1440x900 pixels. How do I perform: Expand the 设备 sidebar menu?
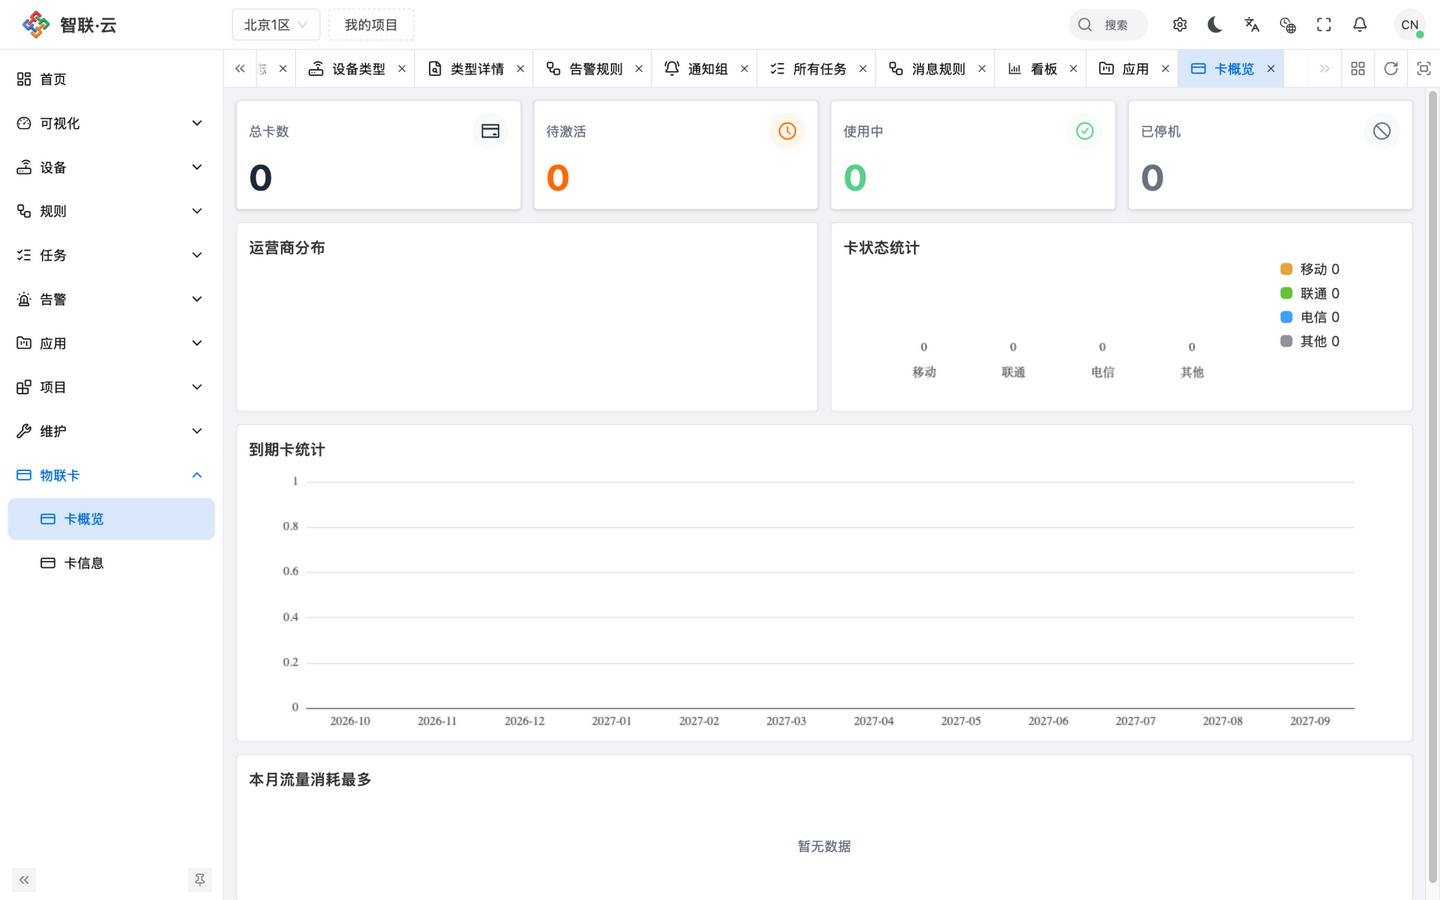coord(111,167)
